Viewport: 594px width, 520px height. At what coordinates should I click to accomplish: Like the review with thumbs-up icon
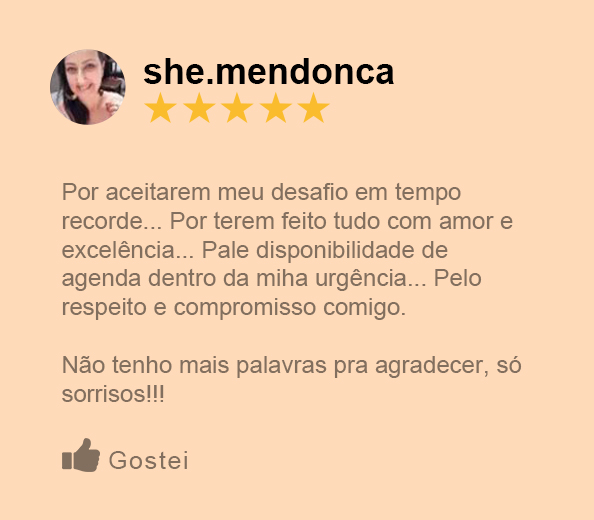point(81,456)
